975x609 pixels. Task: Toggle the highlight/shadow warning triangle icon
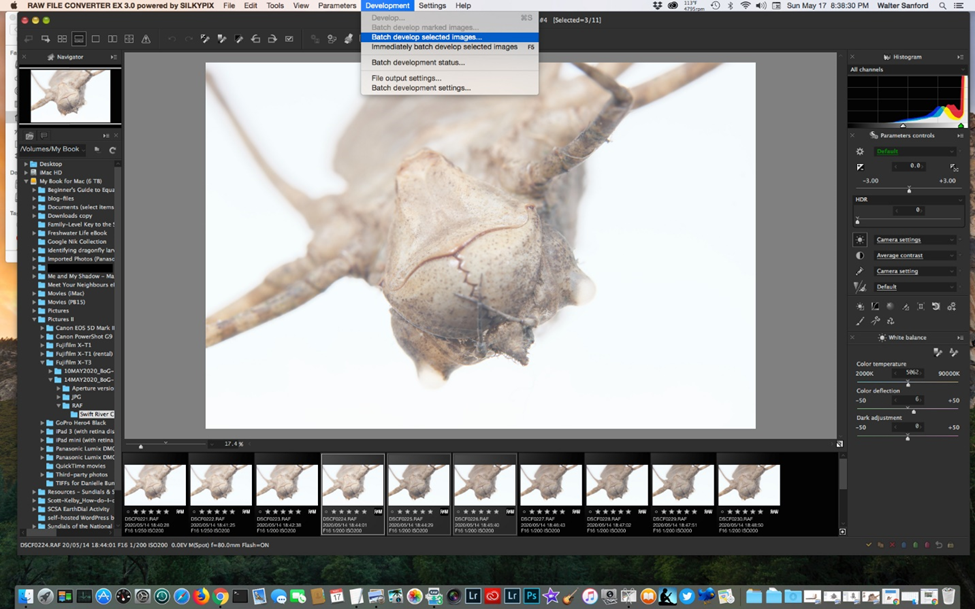[x=146, y=39]
